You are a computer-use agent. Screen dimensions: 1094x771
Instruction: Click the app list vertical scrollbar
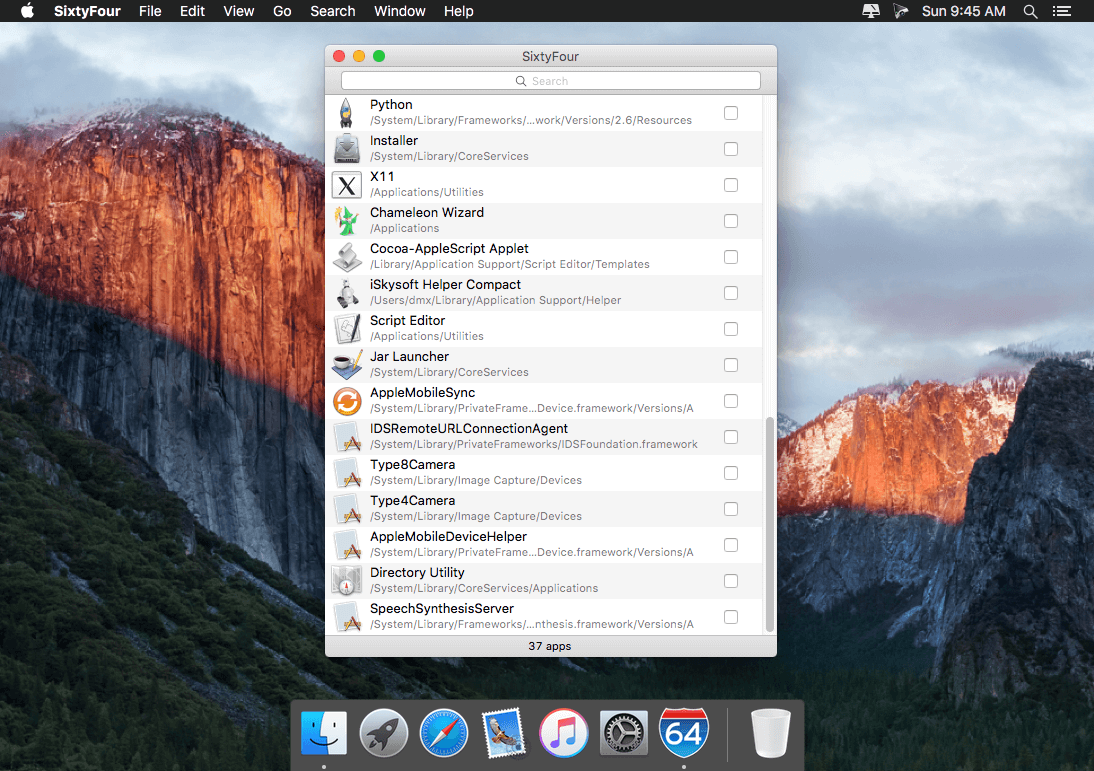[x=770, y=525]
